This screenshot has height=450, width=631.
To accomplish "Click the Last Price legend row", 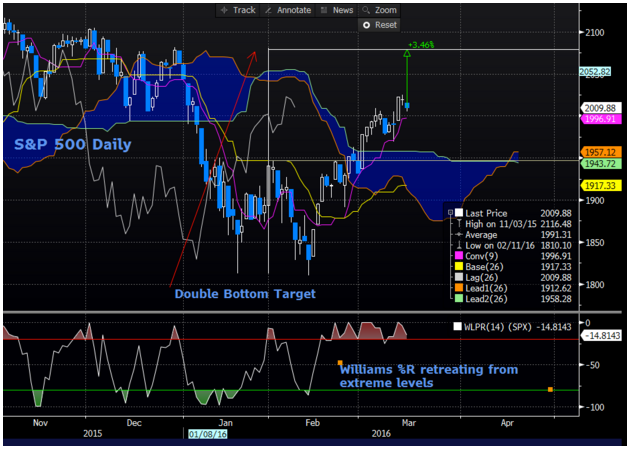I will (513, 213).
